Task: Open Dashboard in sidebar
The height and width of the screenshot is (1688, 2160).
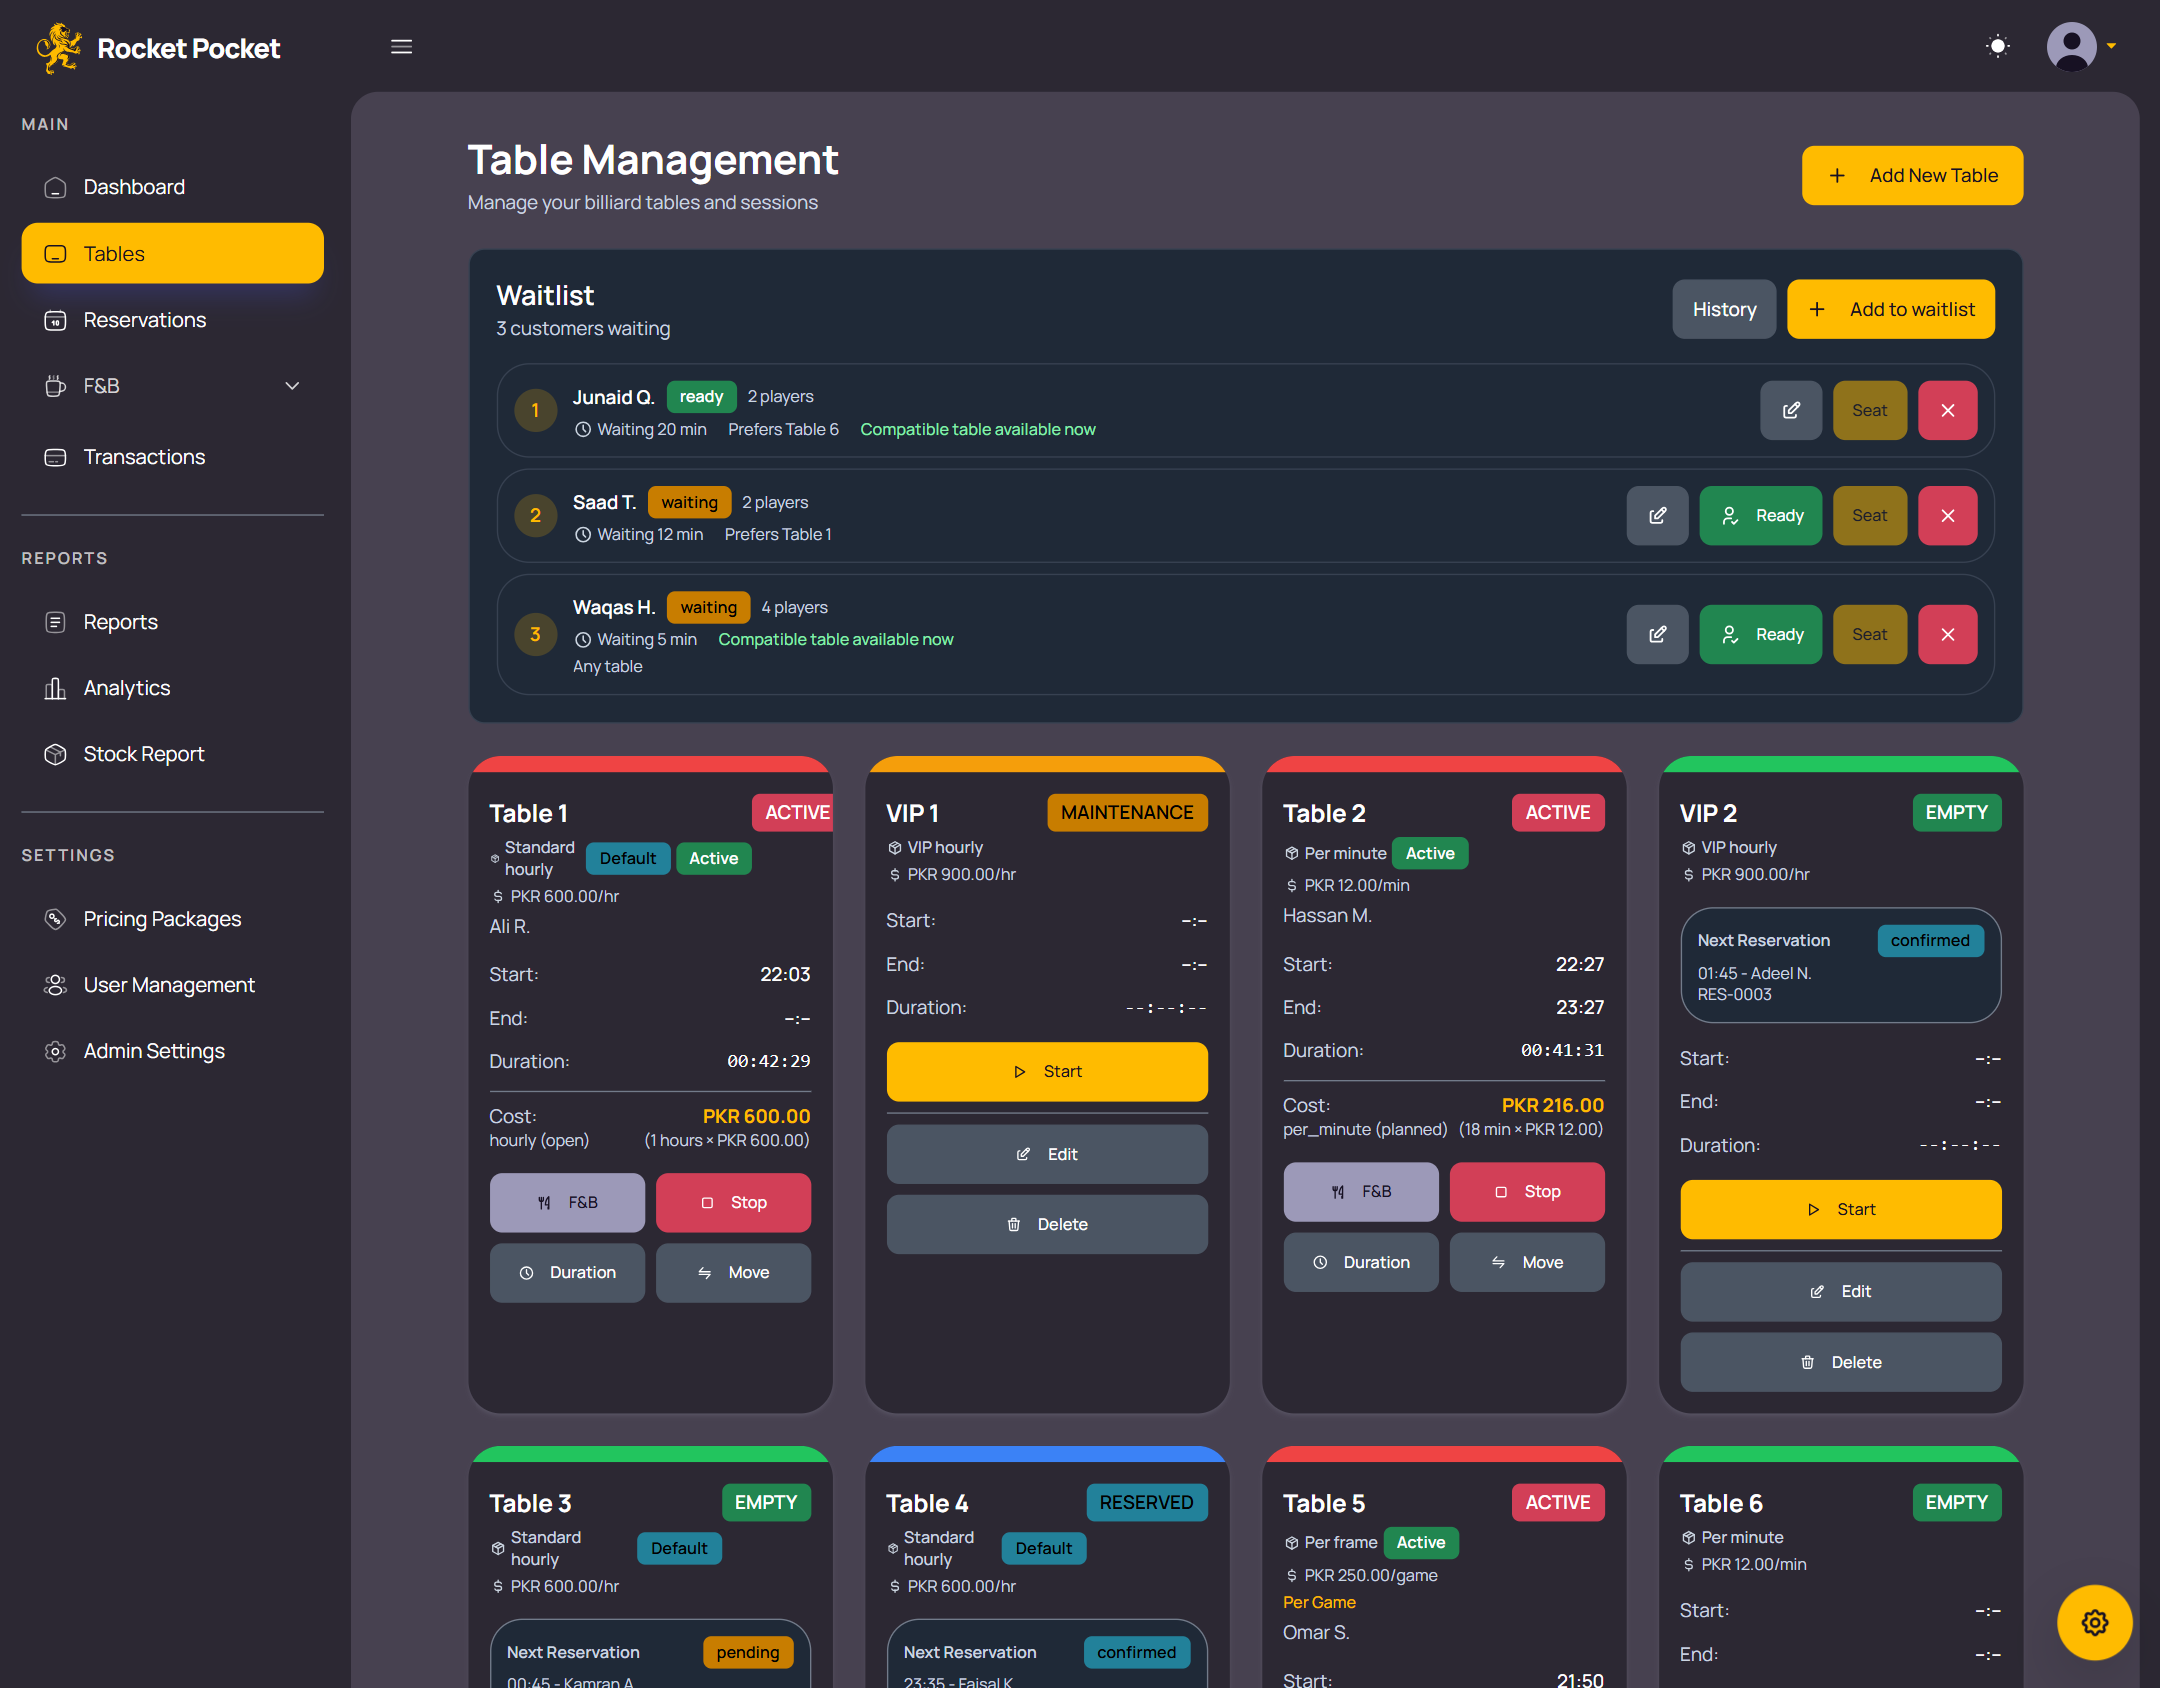Action: [x=172, y=187]
